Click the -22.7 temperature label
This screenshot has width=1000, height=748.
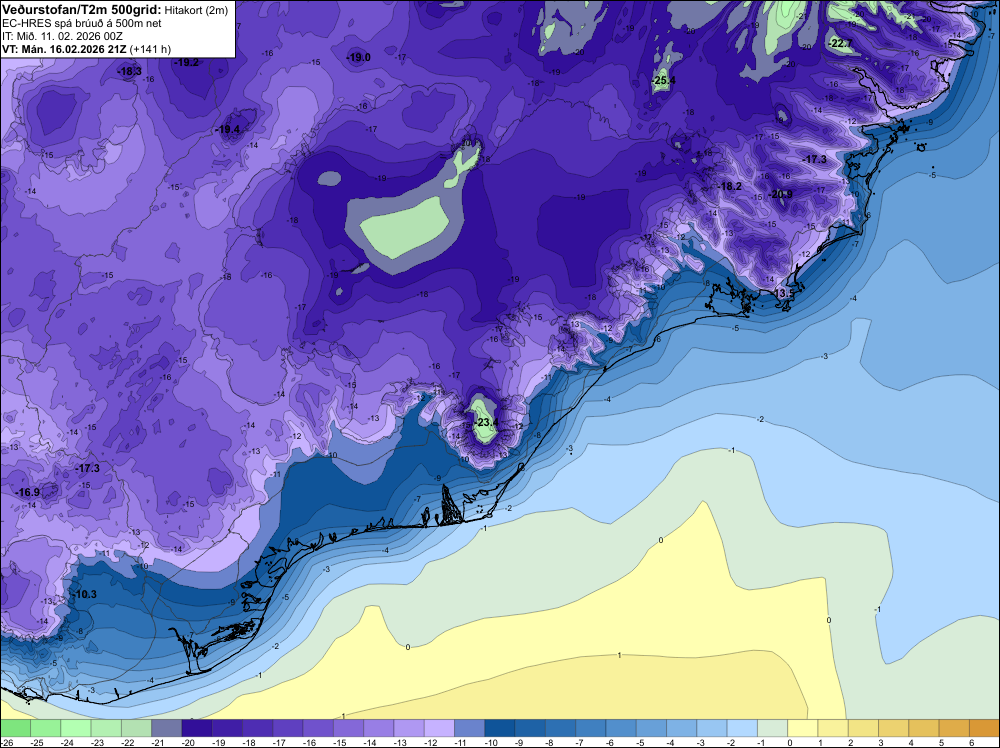(x=840, y=43)
